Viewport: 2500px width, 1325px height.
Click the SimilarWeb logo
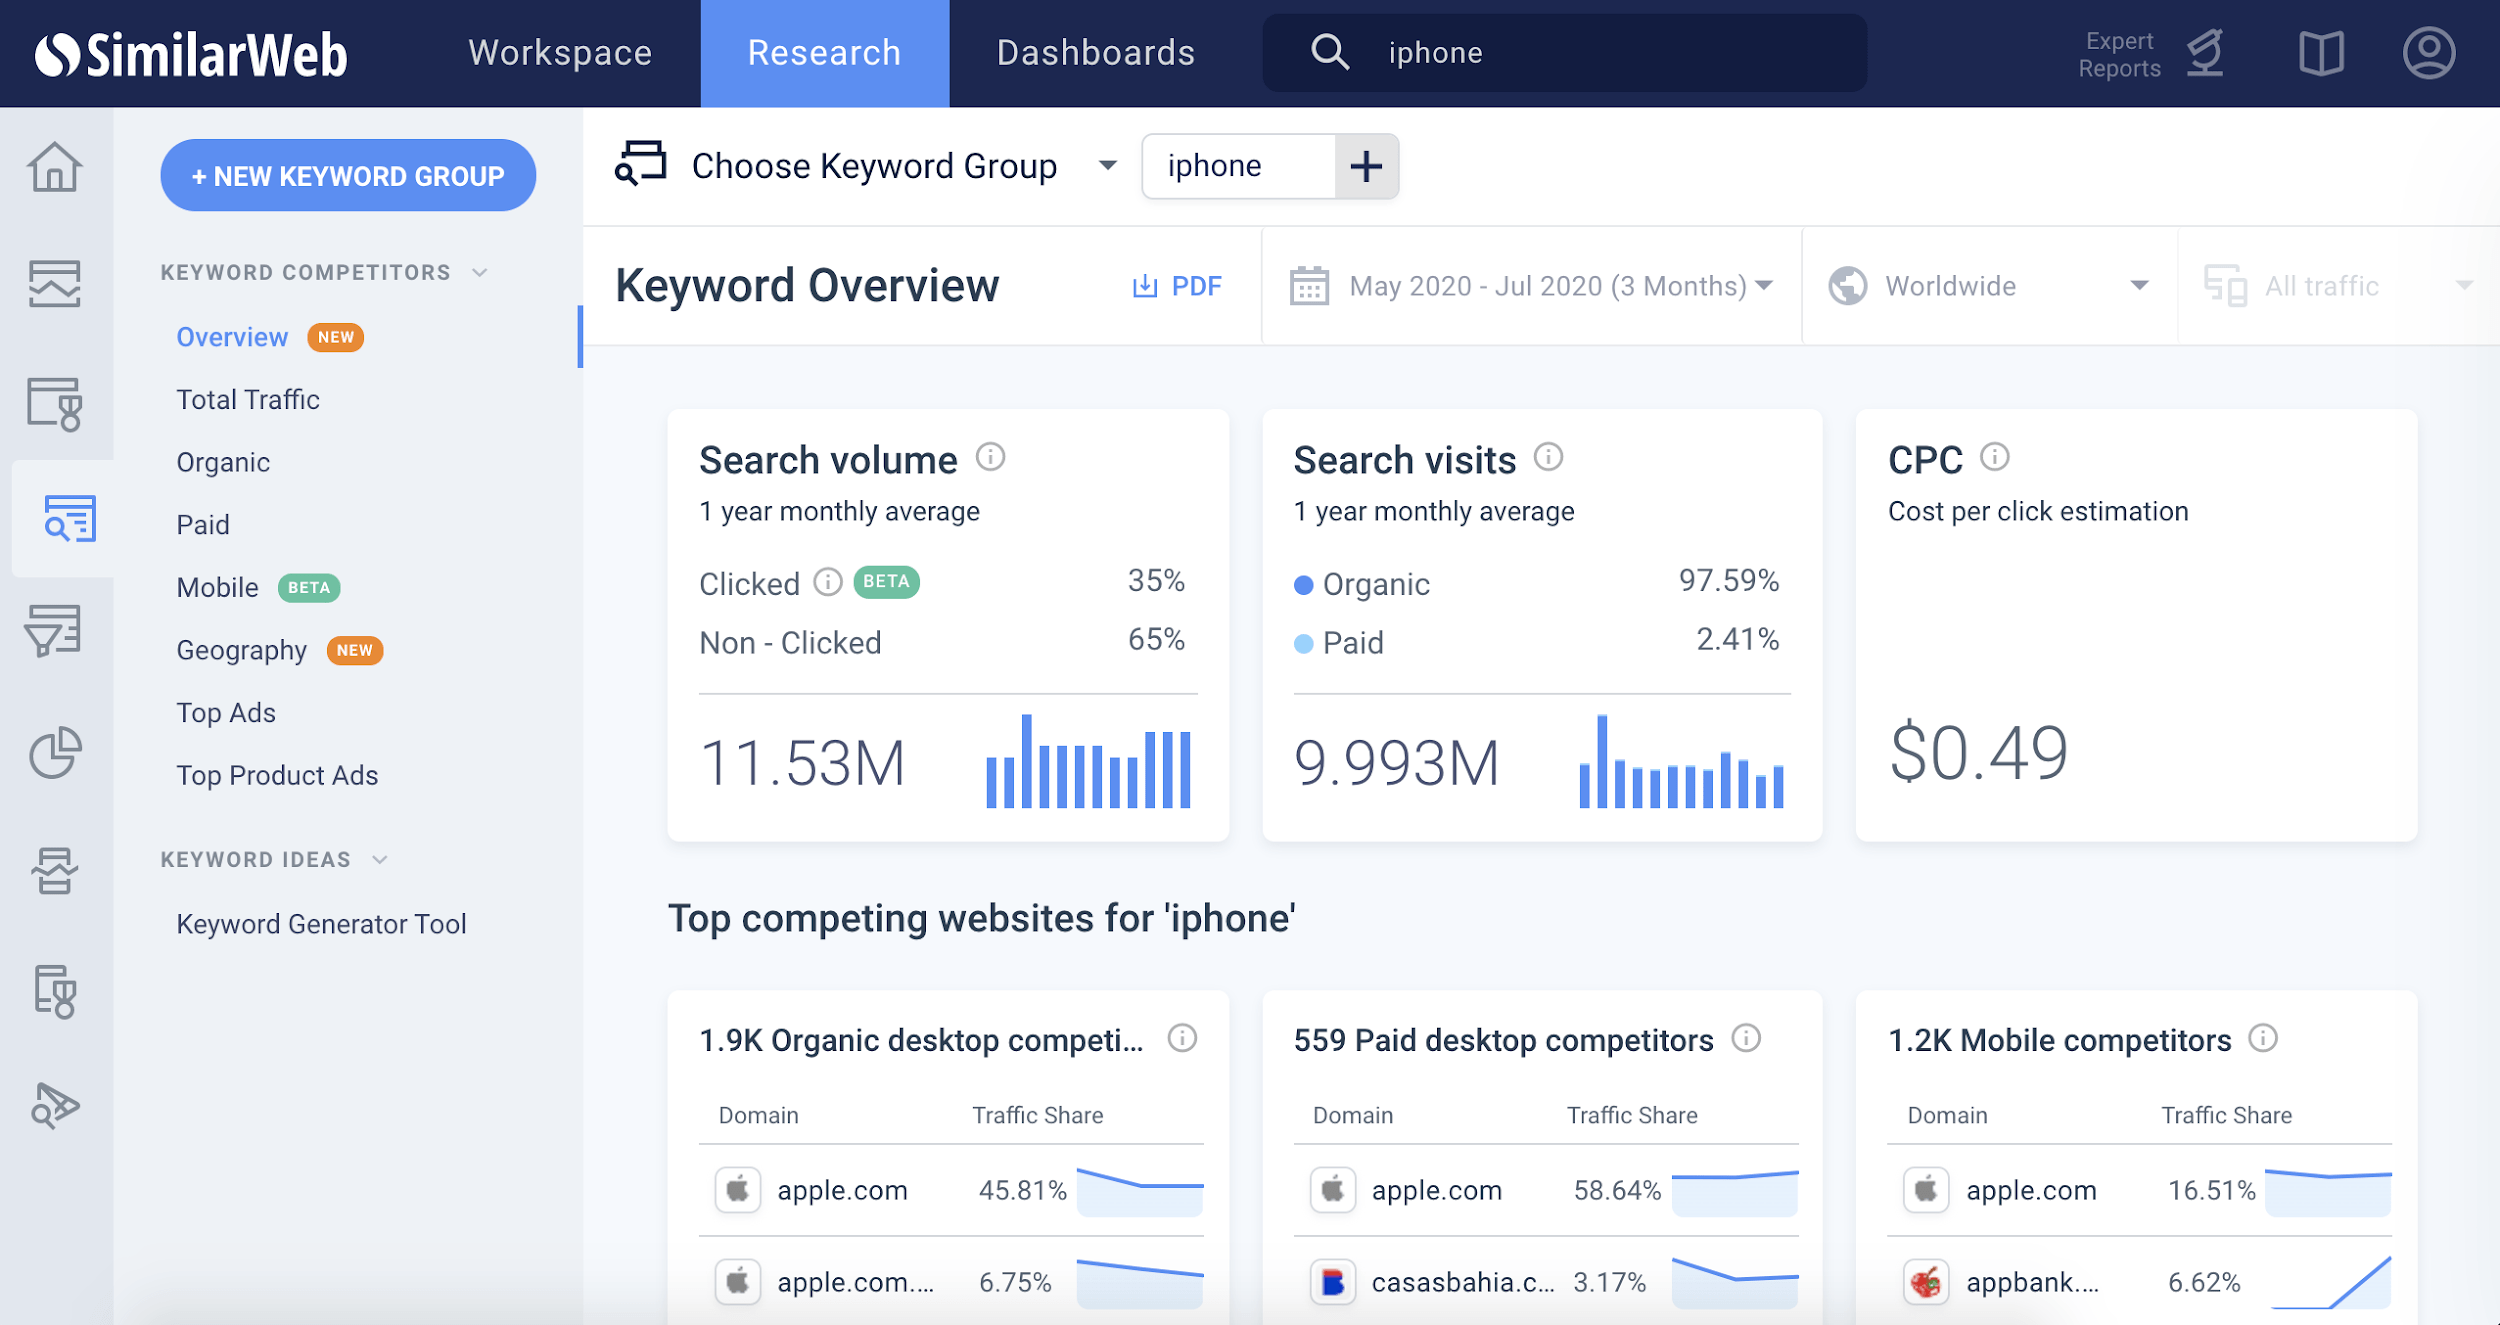click(191, 54)
